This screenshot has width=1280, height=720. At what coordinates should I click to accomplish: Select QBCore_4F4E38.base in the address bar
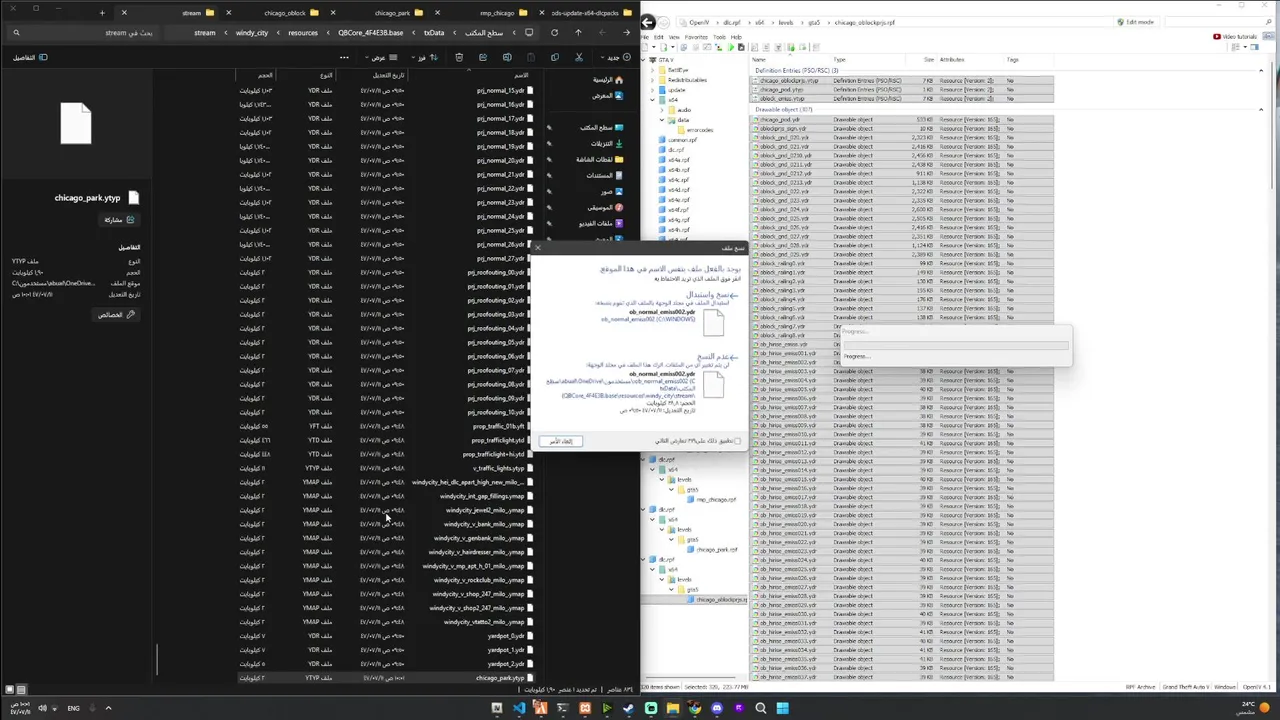click(371, 33)
